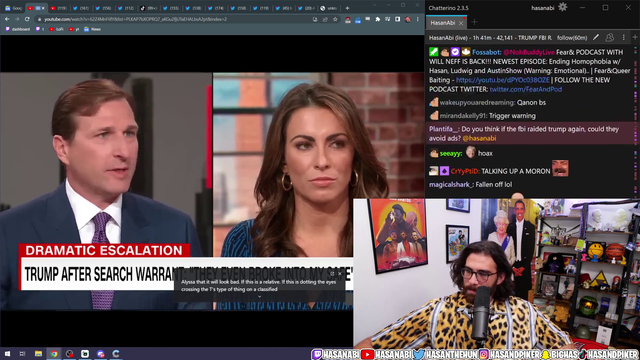Click the share icon in address bar
This screenshot has height=360, width=640.
click(325, 19)
